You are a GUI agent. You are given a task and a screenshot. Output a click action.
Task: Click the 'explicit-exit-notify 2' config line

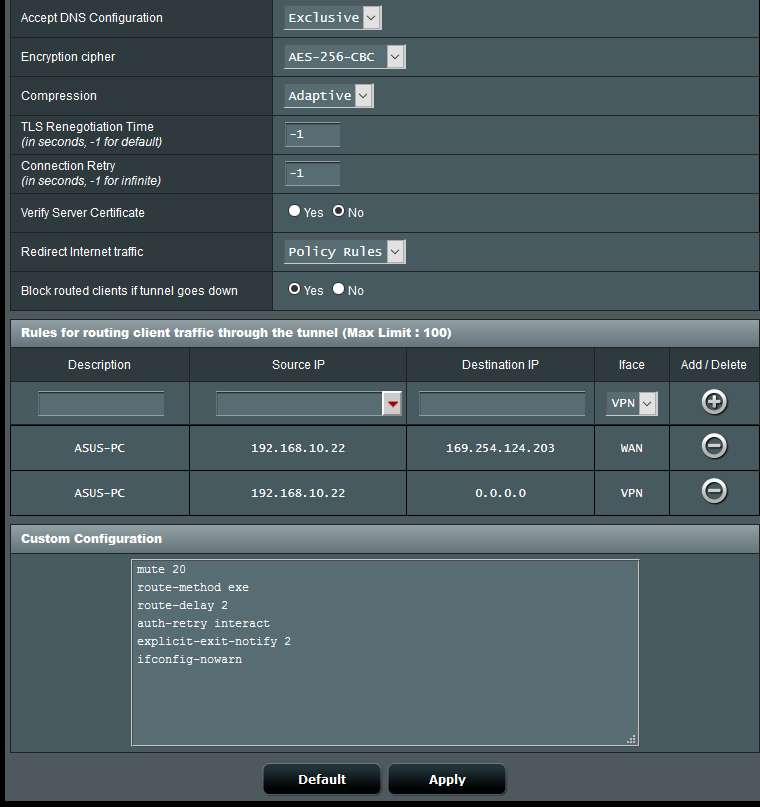(x=214, y=641)
